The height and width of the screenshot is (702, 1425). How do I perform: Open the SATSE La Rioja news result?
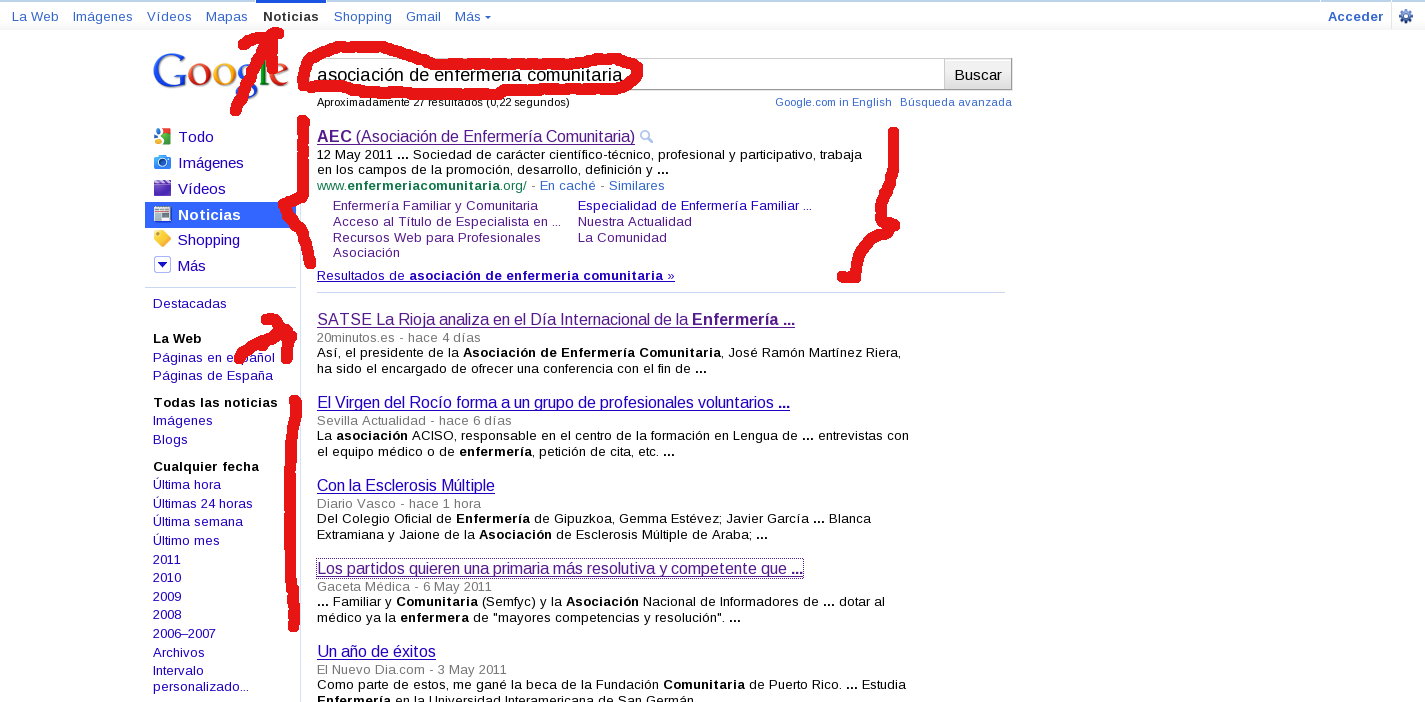[555, 320]
